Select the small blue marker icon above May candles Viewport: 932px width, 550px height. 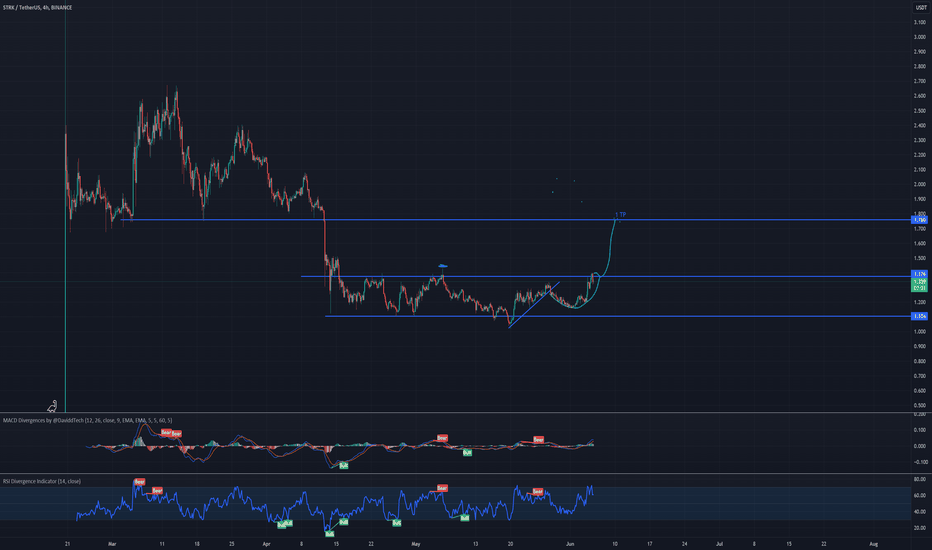pos(442,266)
